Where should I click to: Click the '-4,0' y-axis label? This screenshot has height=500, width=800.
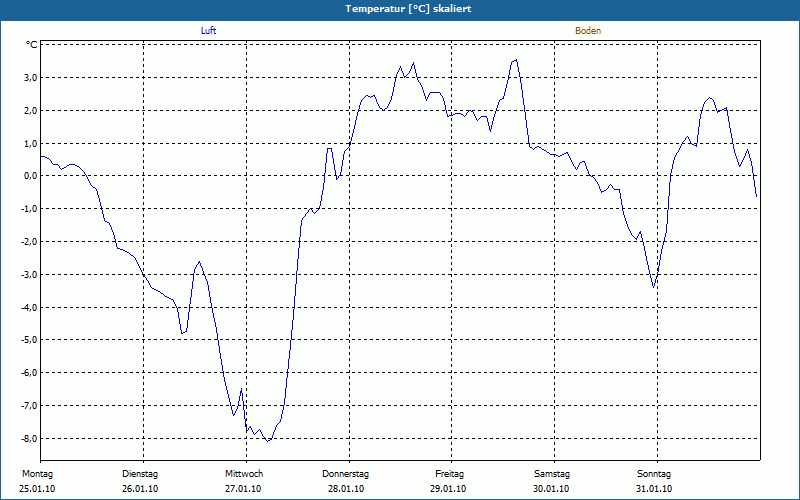pos(30,307)
